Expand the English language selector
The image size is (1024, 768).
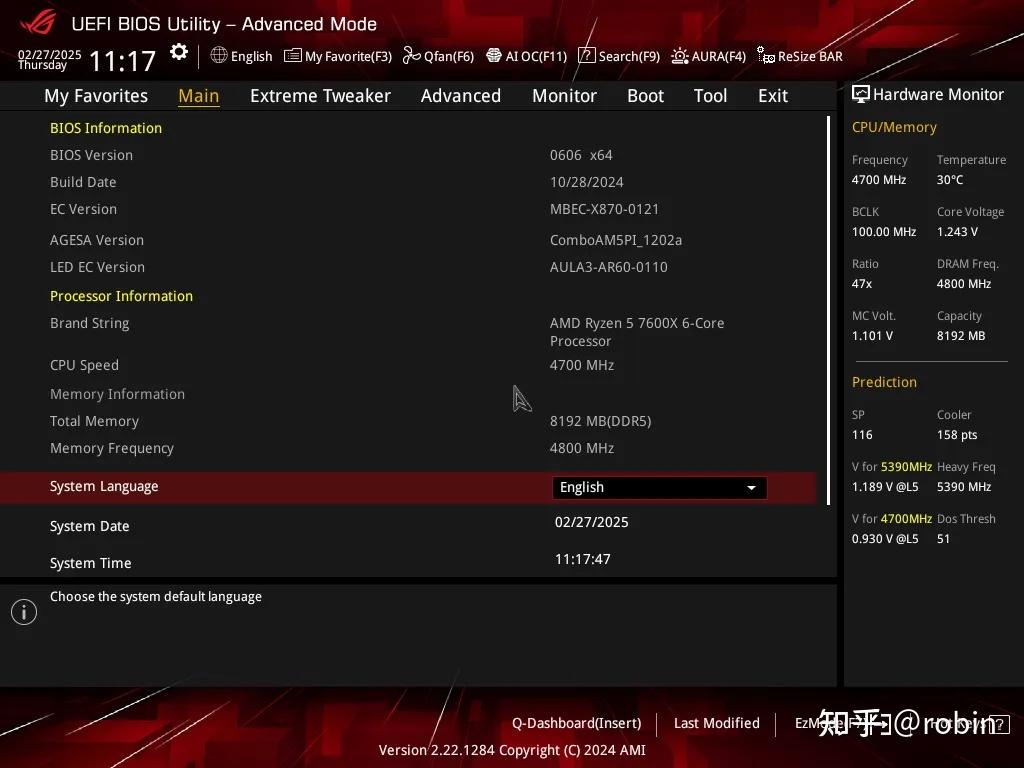(x=751, y=487)
